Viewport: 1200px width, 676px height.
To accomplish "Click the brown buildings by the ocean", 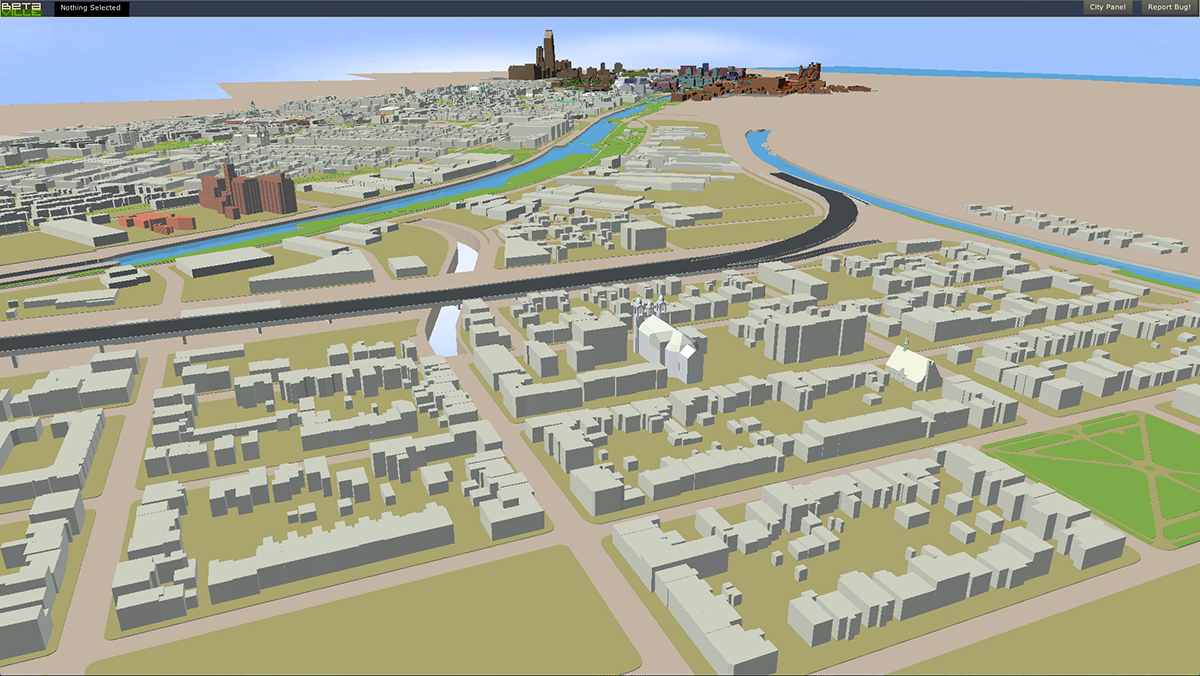I will coord(808,76).
